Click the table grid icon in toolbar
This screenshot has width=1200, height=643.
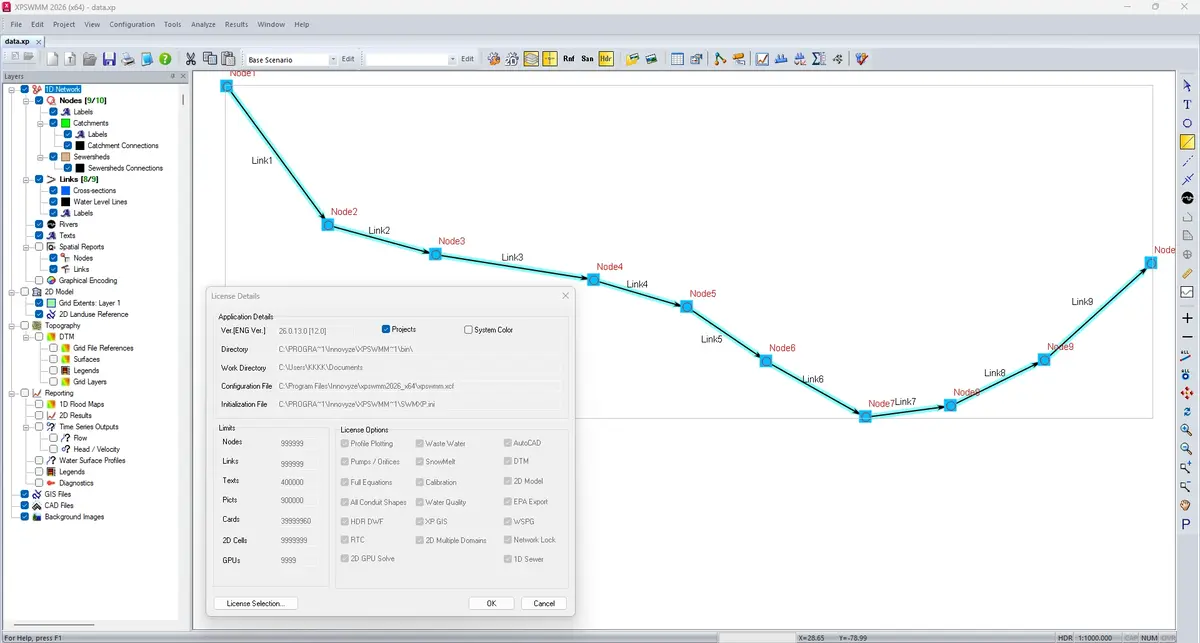(678, 59)
